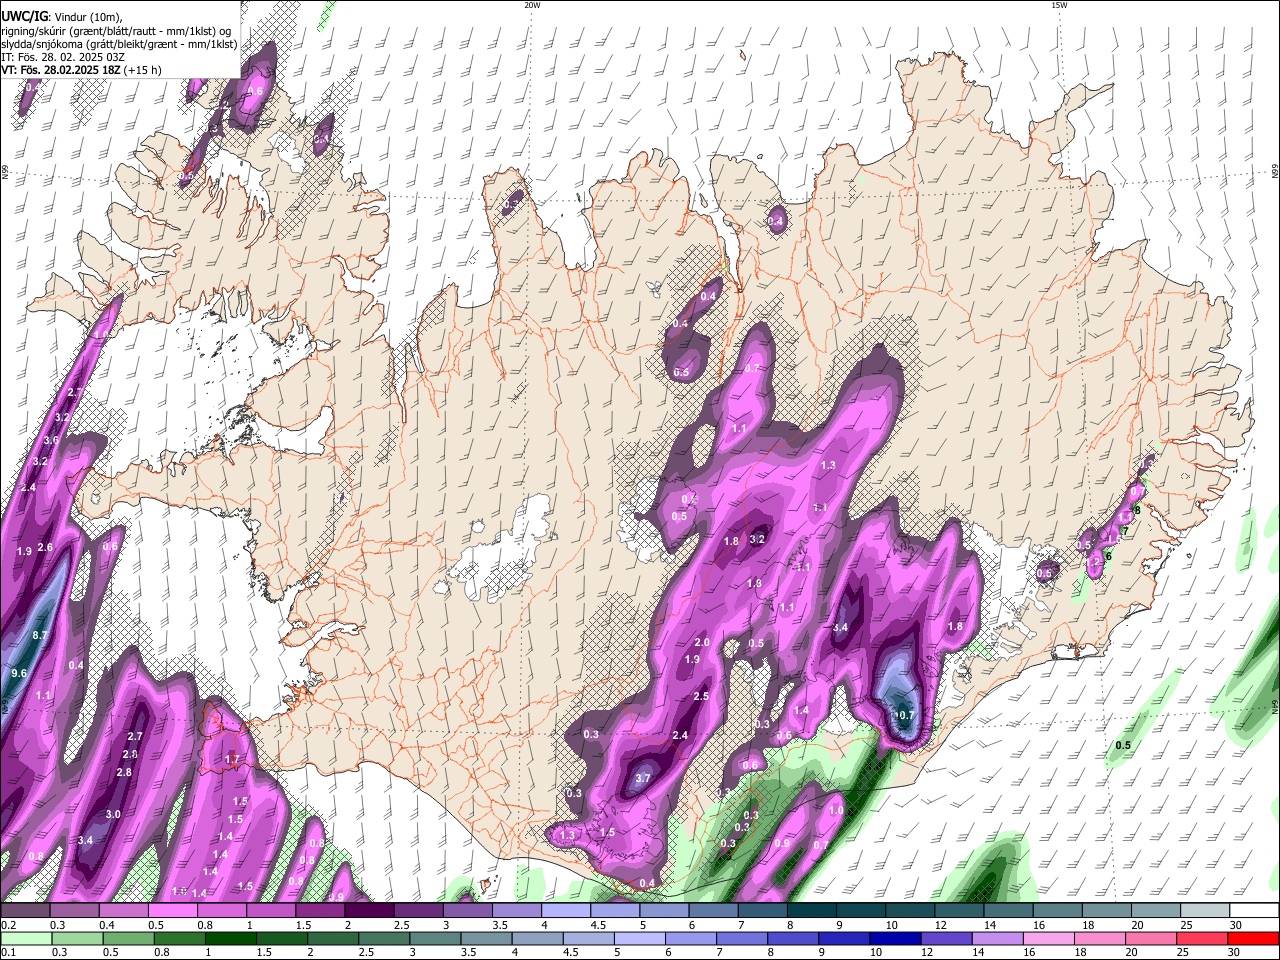Click the "3.0" precipitation value
Image resolution: width=1280 pixels, height=960 pixels.
pyautogui.click(x=113, y=814)
